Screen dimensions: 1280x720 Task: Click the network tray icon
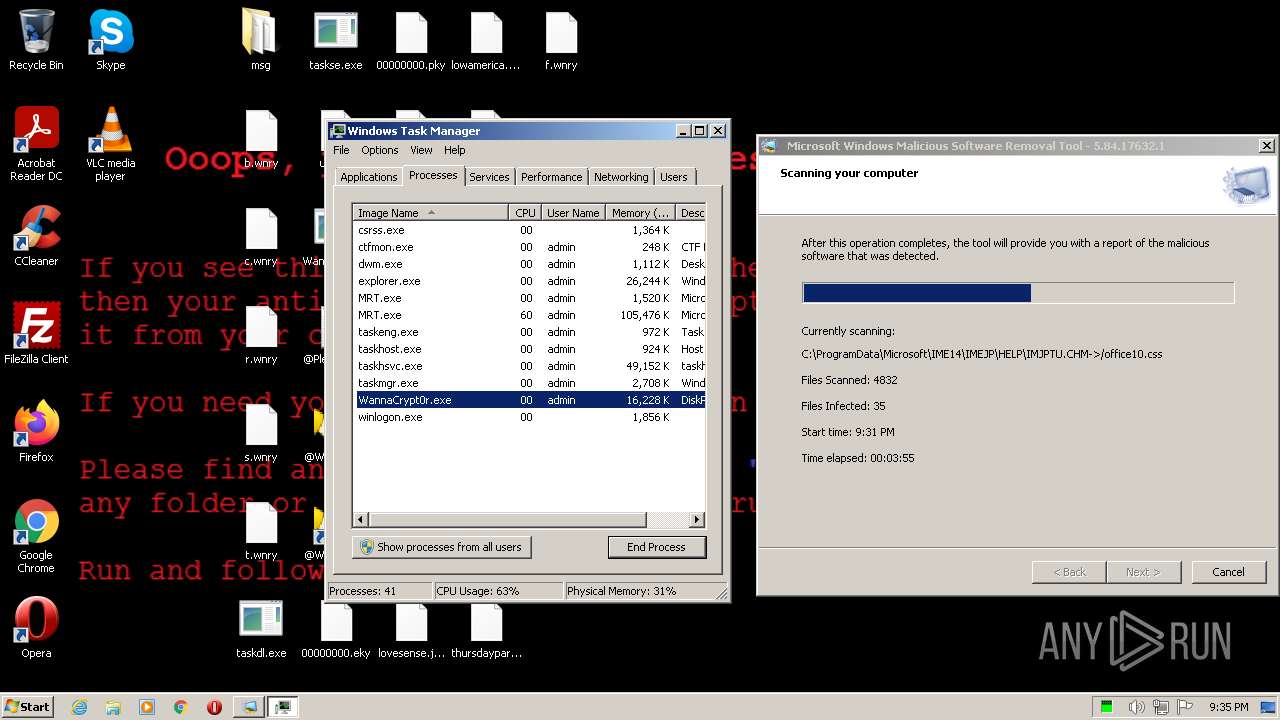click(x=1162, y=707)
